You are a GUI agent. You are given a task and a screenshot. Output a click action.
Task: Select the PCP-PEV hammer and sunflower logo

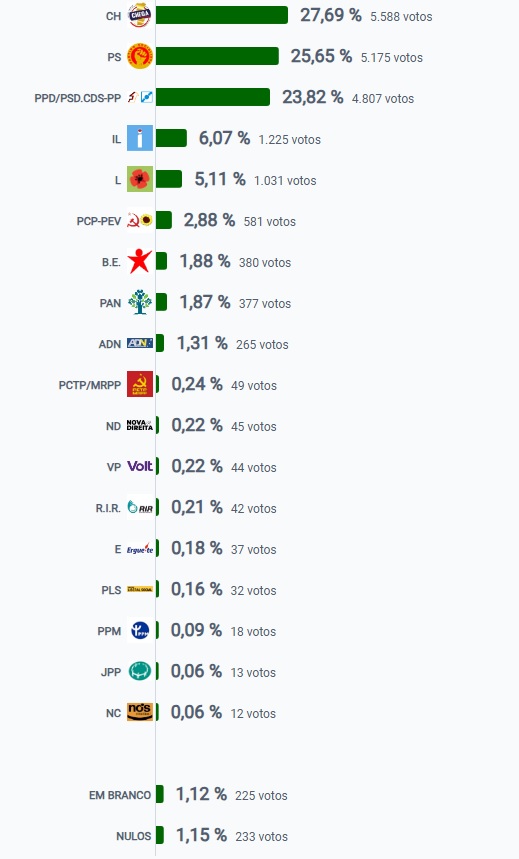coord(140,220)
